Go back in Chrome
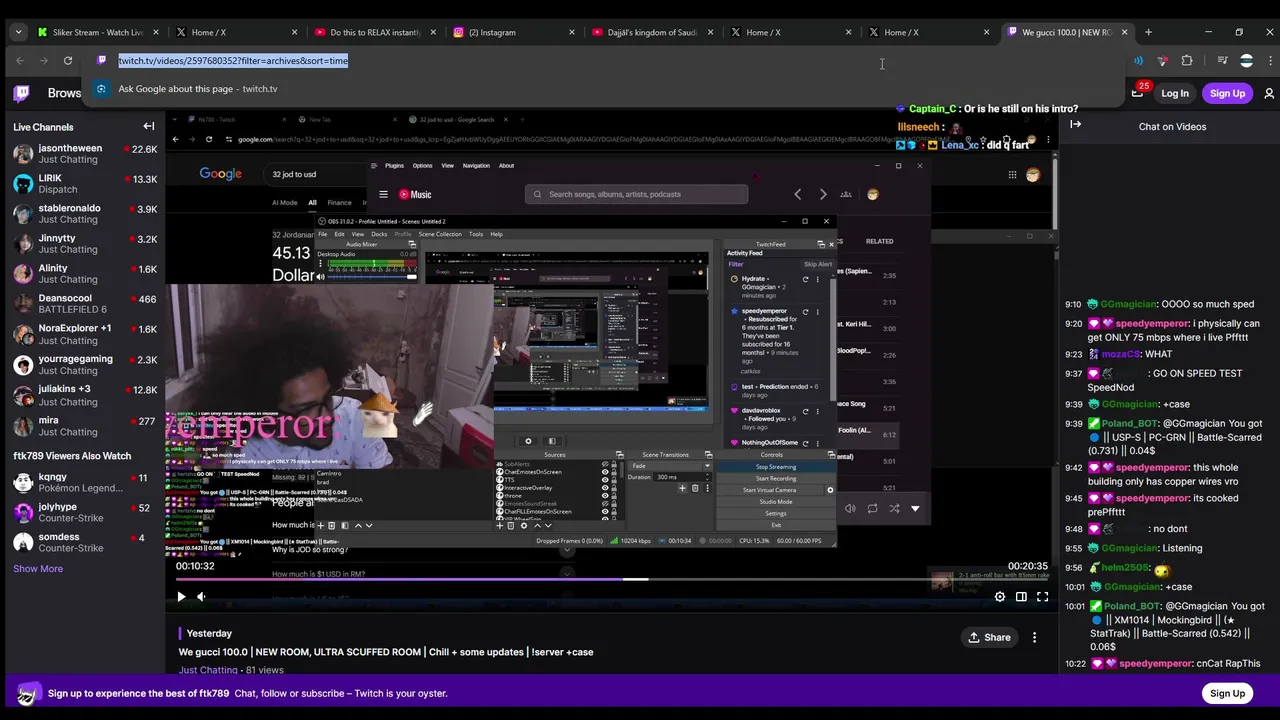This screenshot has width=1280, height=720. [x=20, y=61]
